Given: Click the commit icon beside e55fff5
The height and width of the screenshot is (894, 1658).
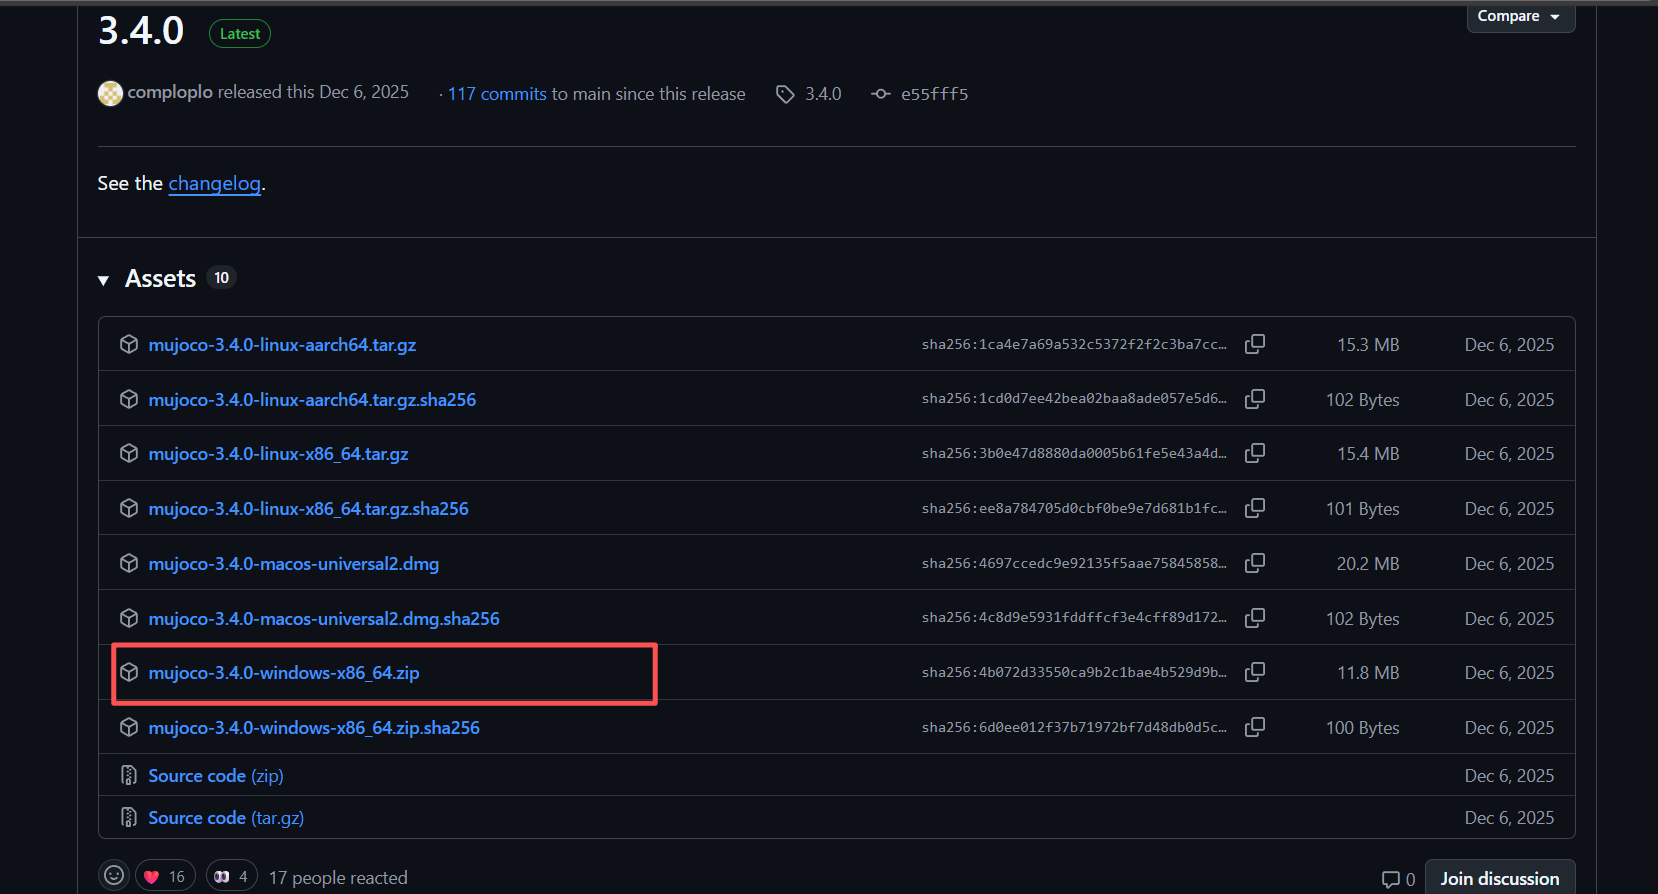Looking at the screenshot, I should click(881, 94).
